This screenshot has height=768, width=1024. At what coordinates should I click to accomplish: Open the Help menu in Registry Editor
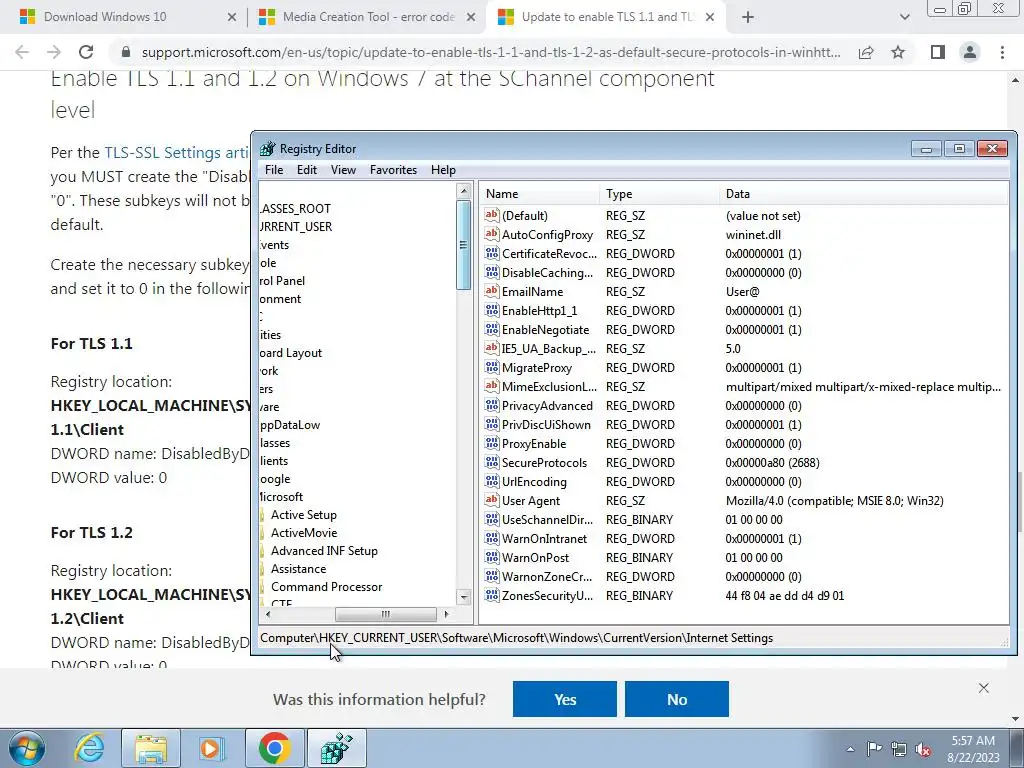[x=443, y=170]
